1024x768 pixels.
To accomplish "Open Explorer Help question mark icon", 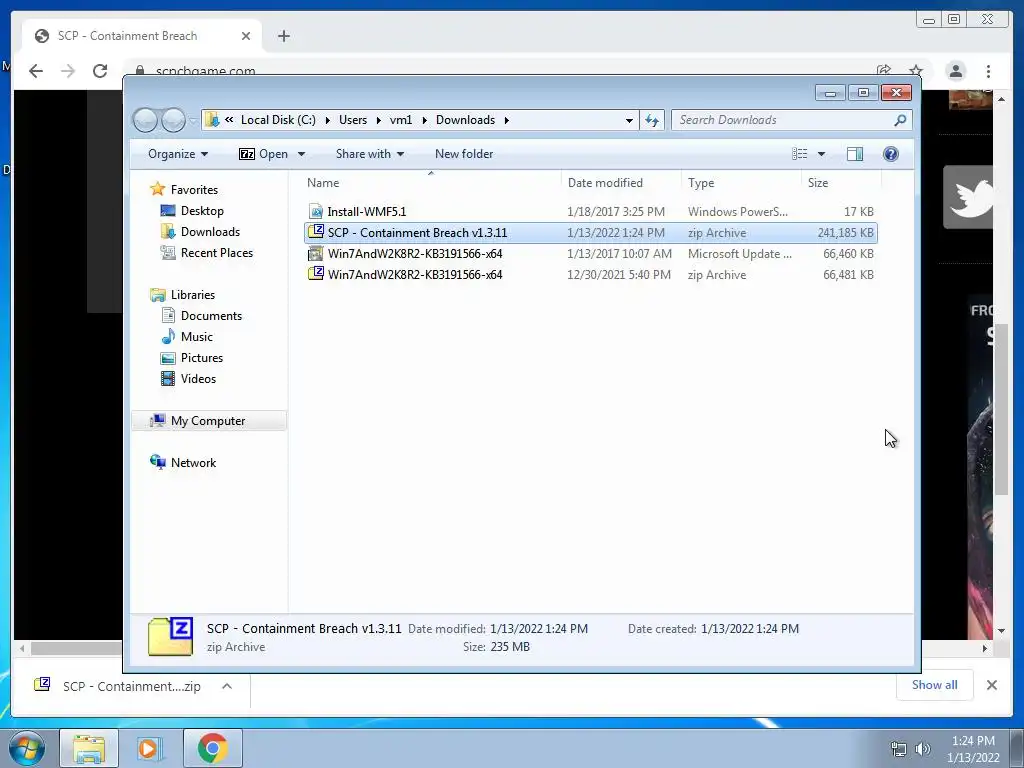I will click(891, 154).
